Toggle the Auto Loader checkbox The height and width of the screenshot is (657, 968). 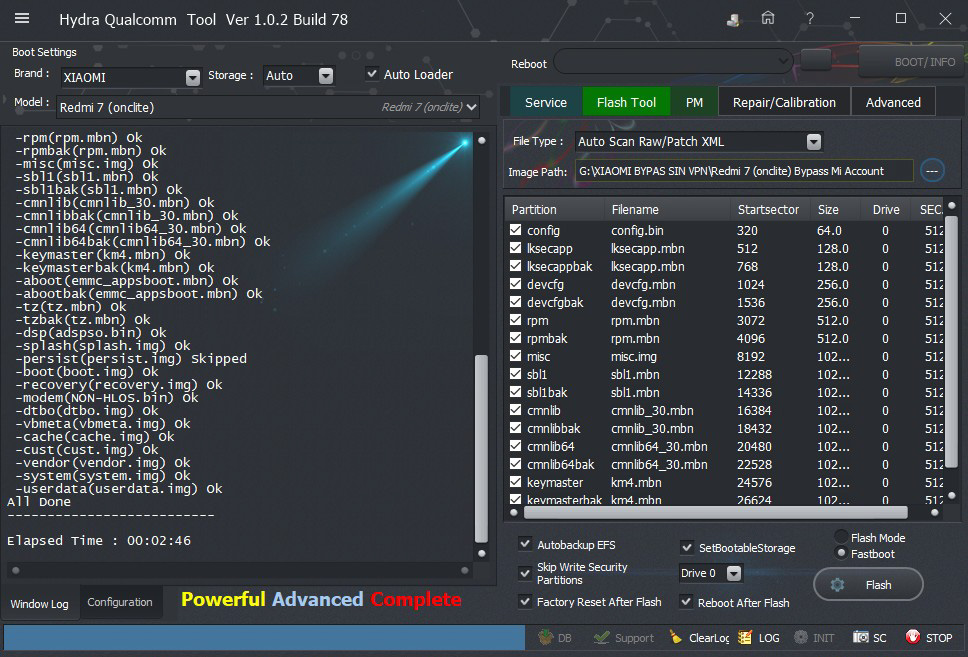(x=372, y=73)
